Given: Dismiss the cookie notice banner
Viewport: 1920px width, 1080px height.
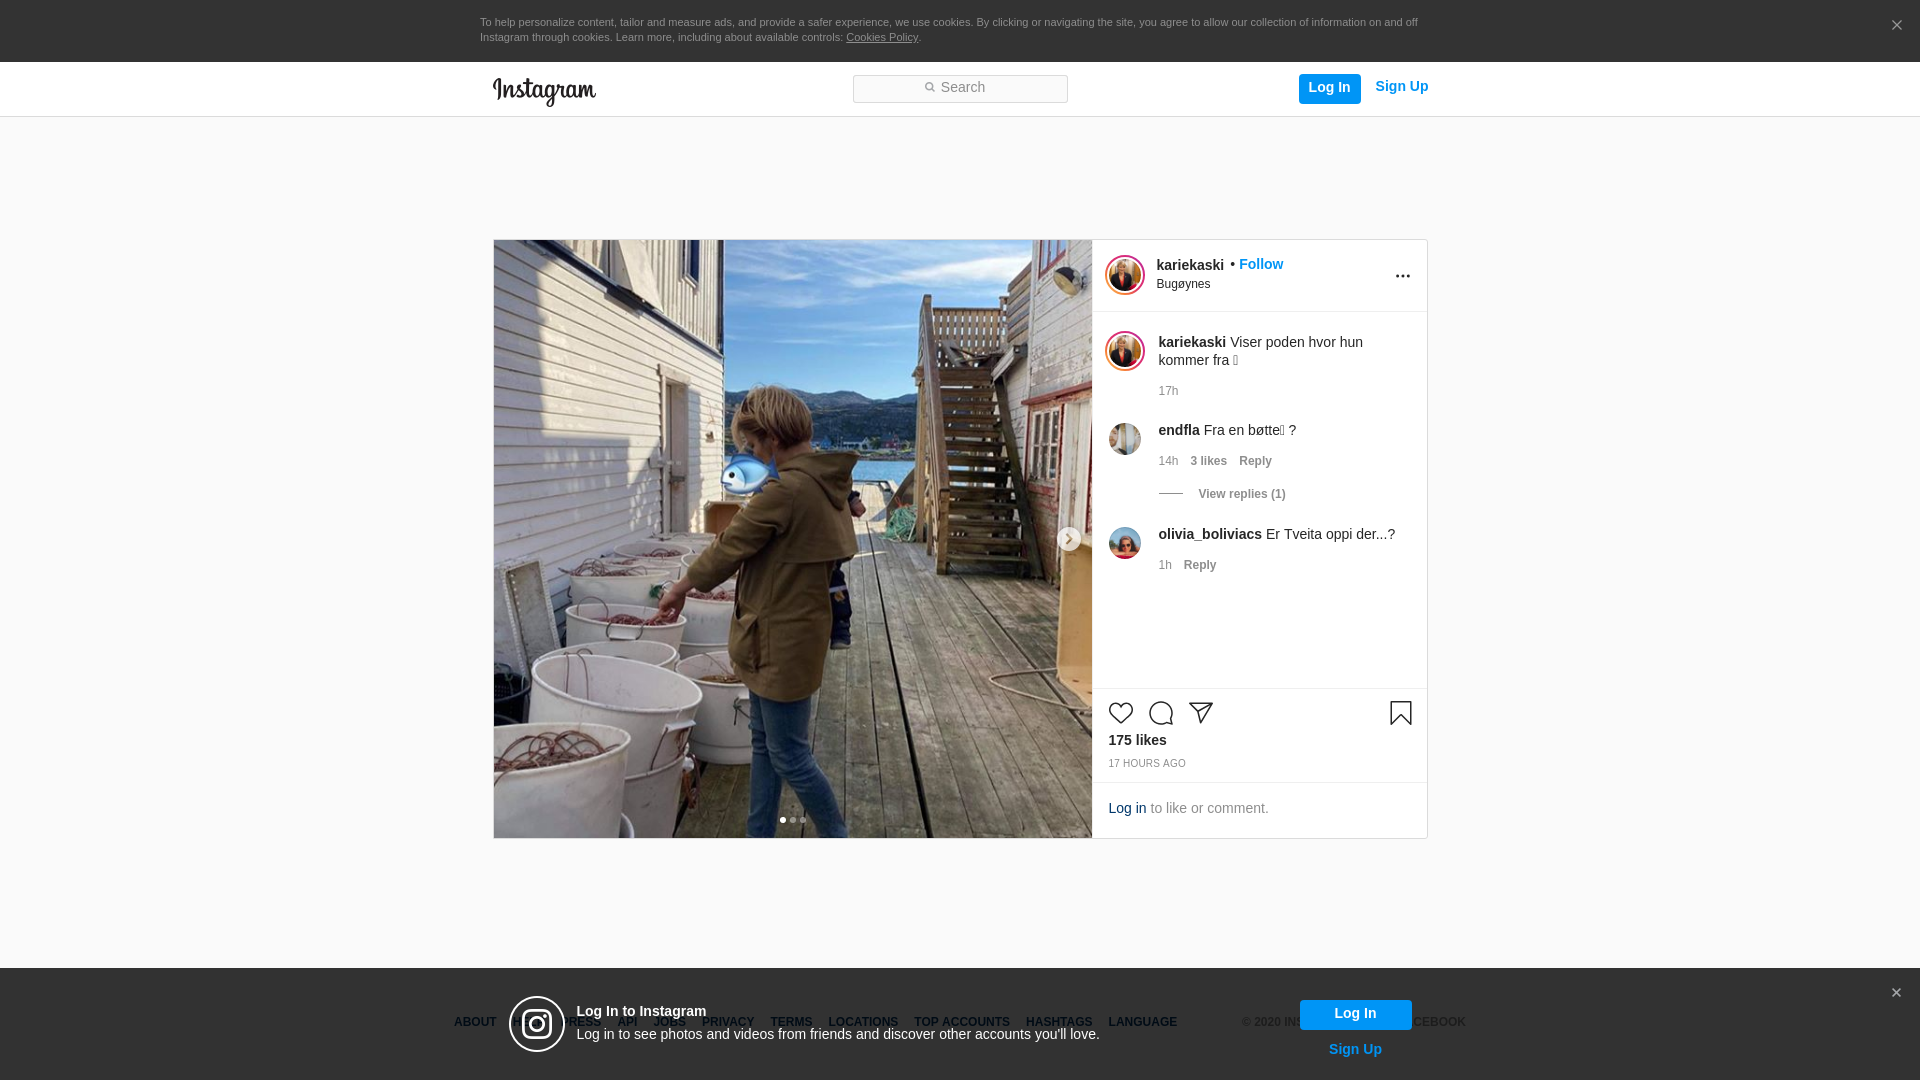Looking at the screenshot, I should 1896,25.
